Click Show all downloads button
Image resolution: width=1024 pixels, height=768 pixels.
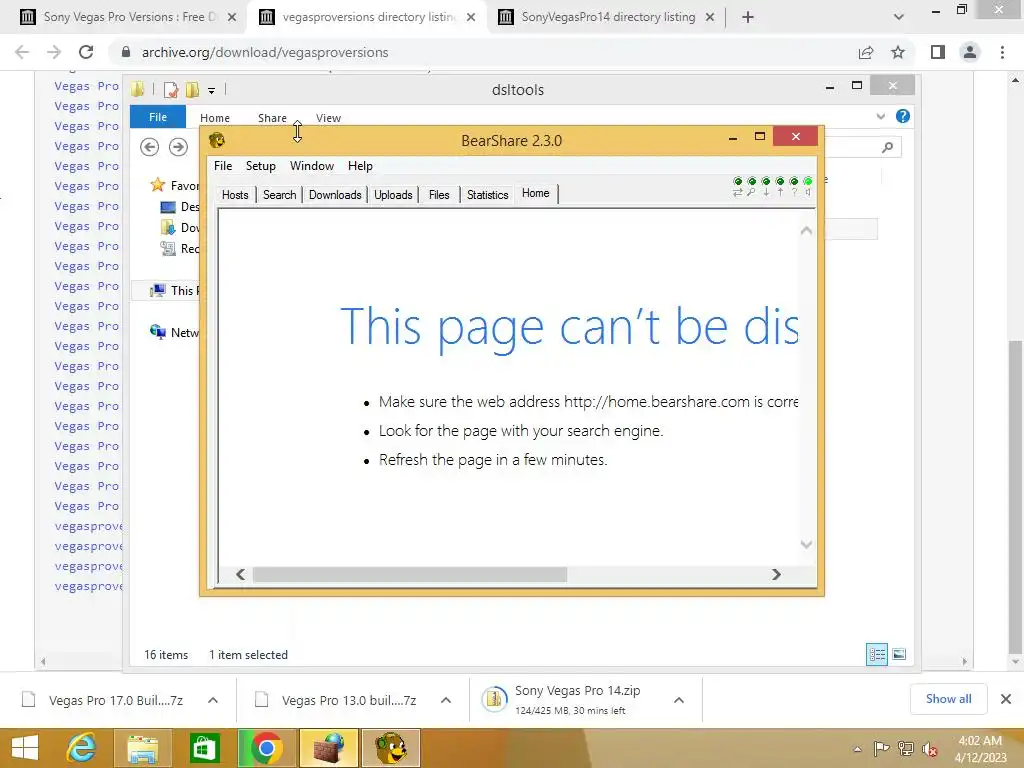[948, 699]
